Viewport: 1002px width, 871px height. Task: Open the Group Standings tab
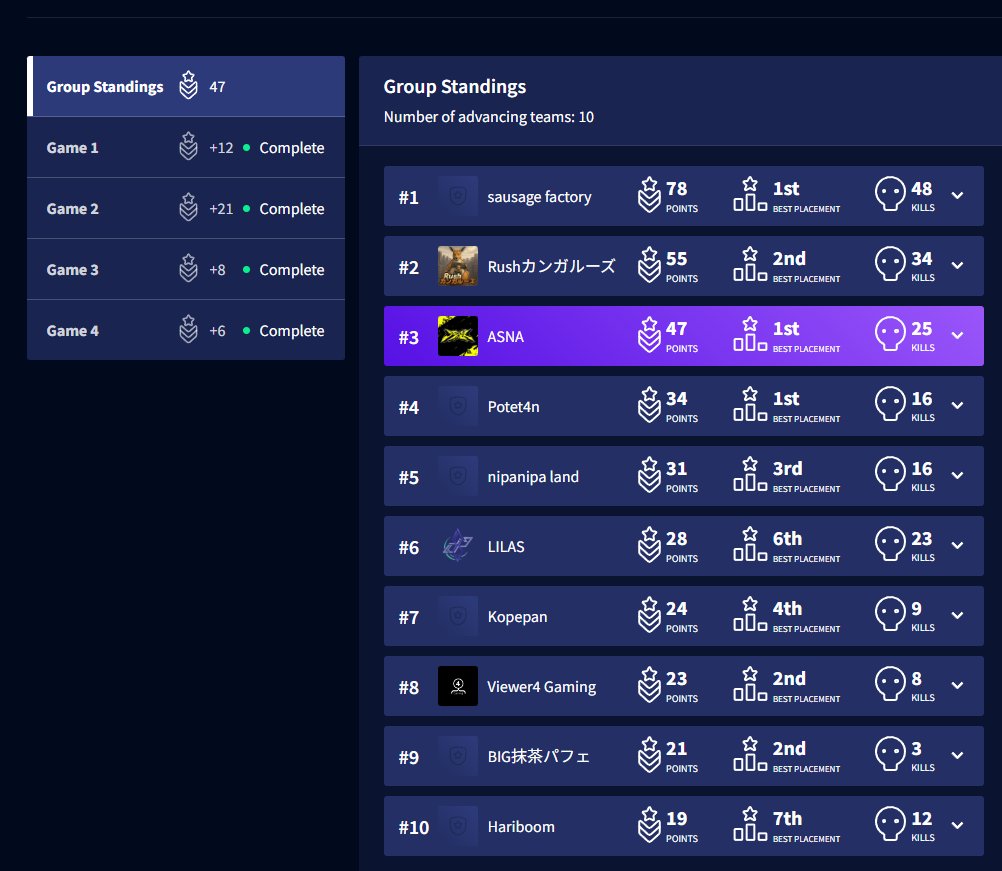(186, 86)
